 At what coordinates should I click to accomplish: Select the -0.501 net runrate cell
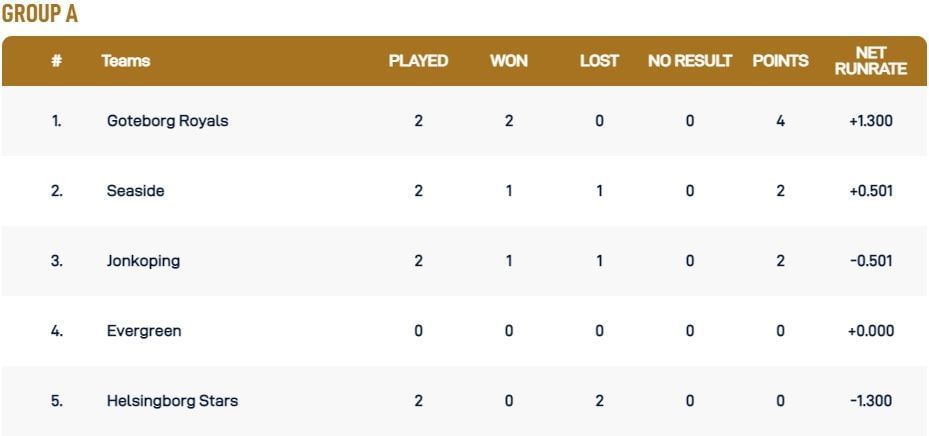pyautogui.click(x=870, y=261)
